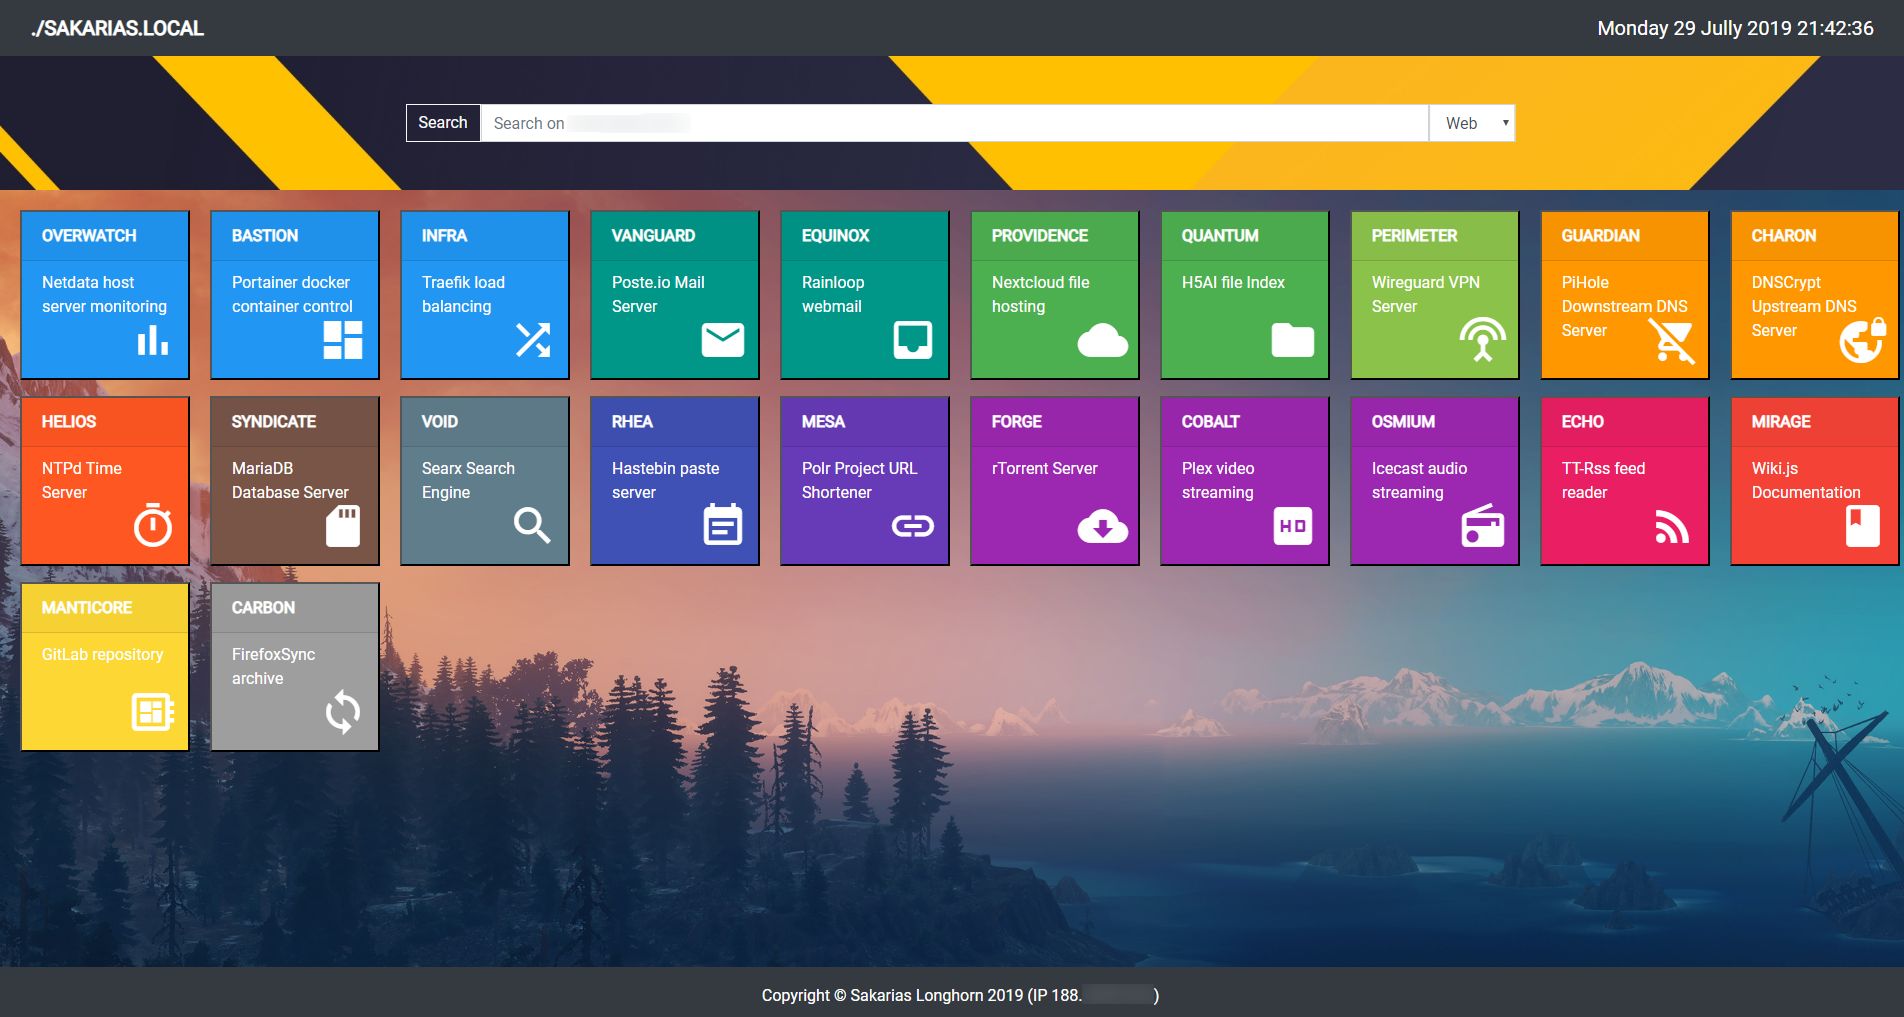This screenshot has width=1904, height=1017.
Task: Click the ./SAKARIAS.LOCAL header title
Action: (115, 28)
